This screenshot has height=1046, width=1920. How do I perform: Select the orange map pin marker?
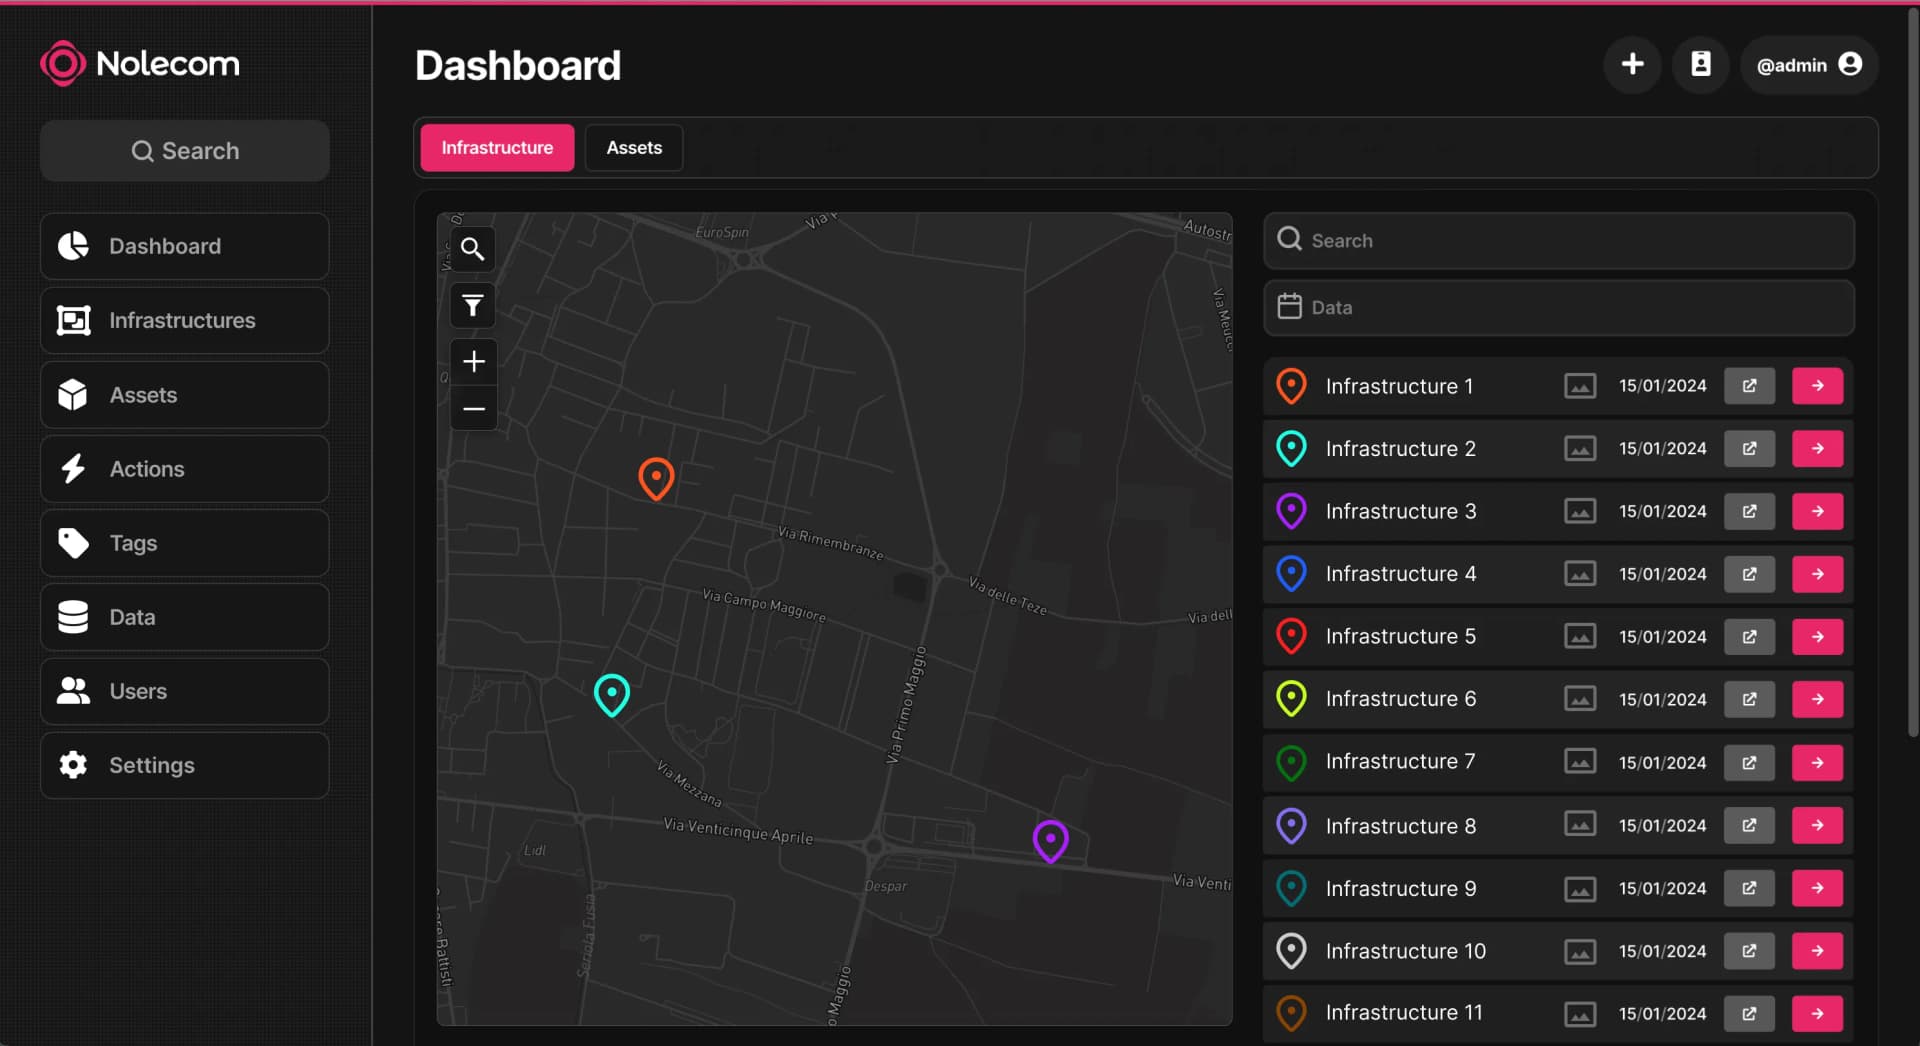pyautogui.click(x=656, y=478)
